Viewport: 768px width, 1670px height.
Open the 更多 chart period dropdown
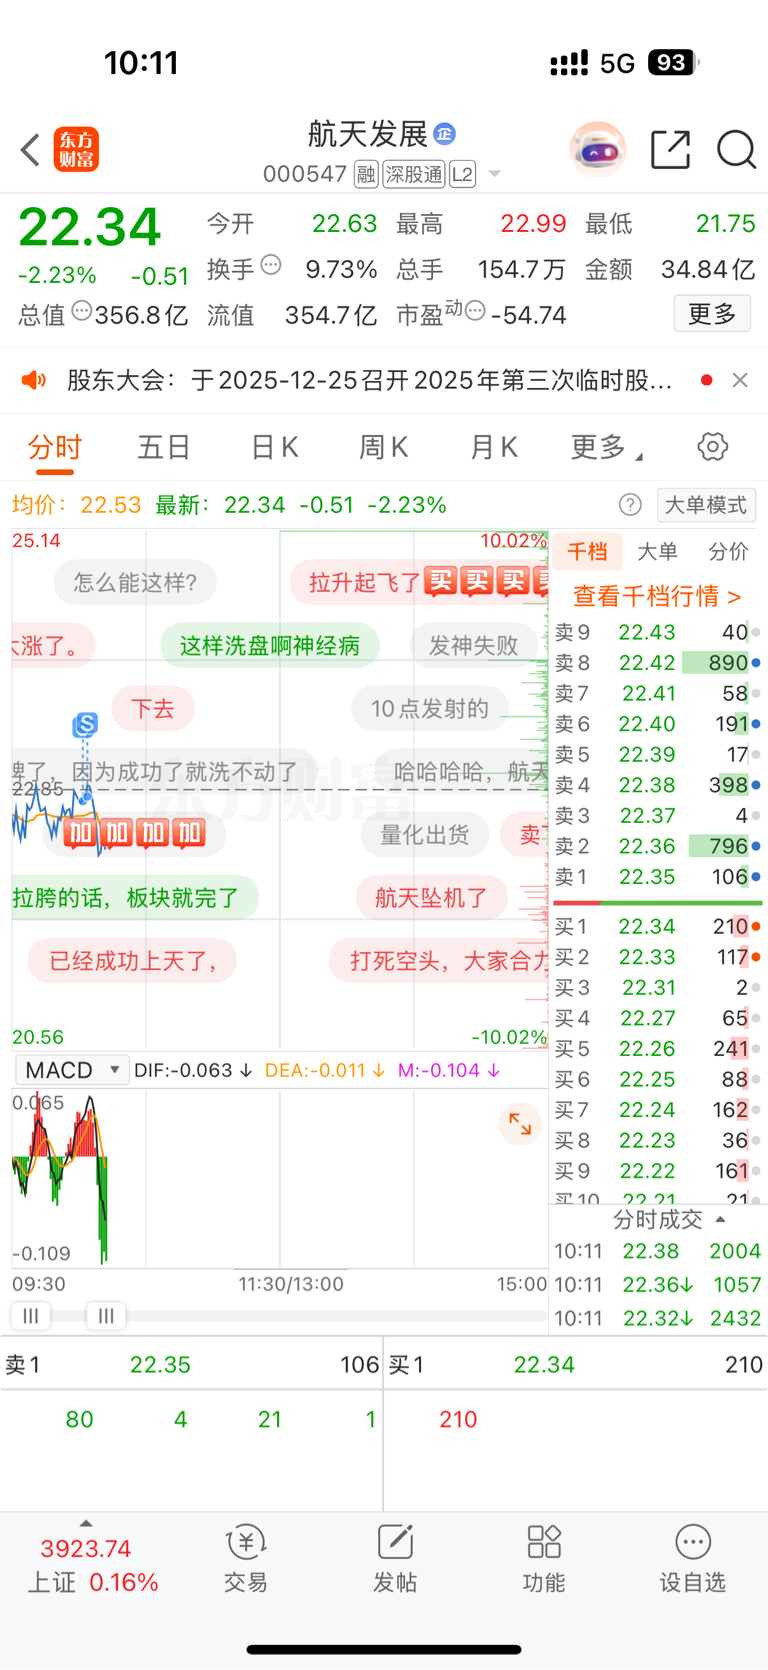606,448
